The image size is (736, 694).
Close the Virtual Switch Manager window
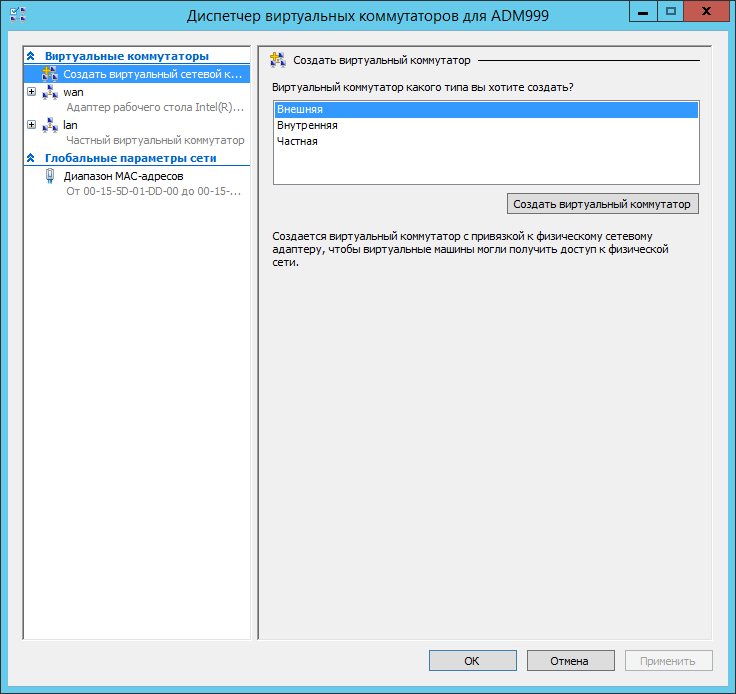[x=706, y=12]
